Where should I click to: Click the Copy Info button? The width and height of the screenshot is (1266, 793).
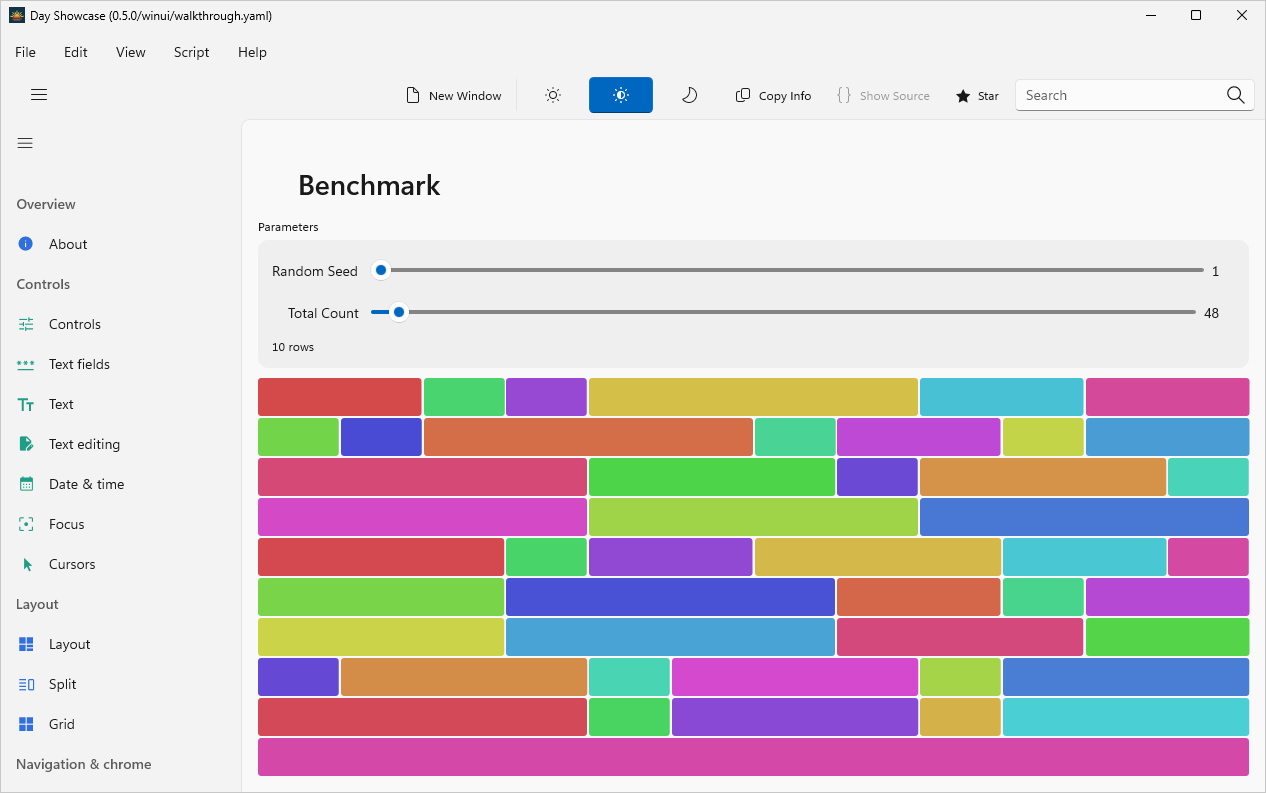(773, 96)
